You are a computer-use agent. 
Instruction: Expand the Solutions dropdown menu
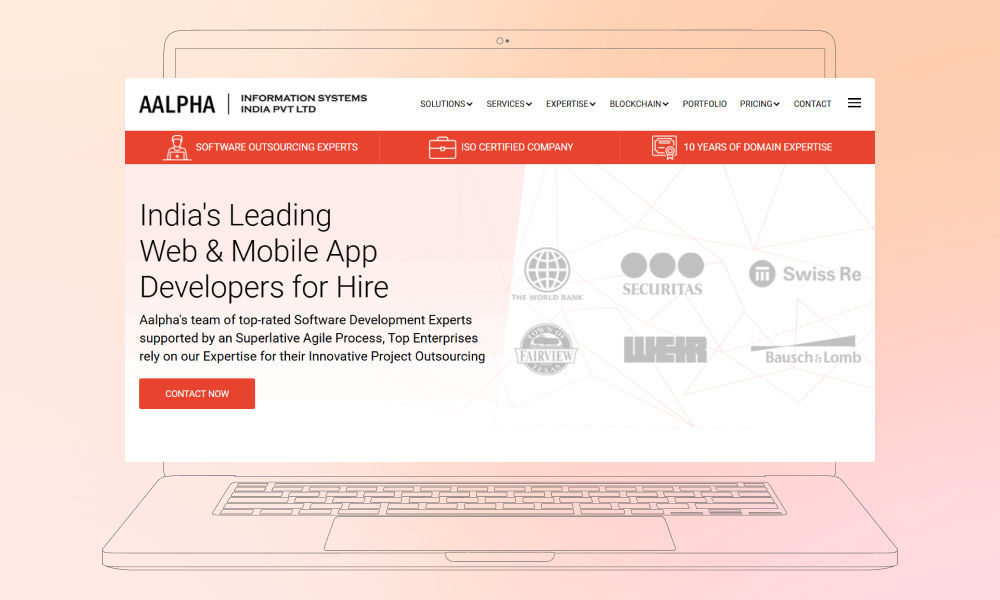(x=446, y=104)
